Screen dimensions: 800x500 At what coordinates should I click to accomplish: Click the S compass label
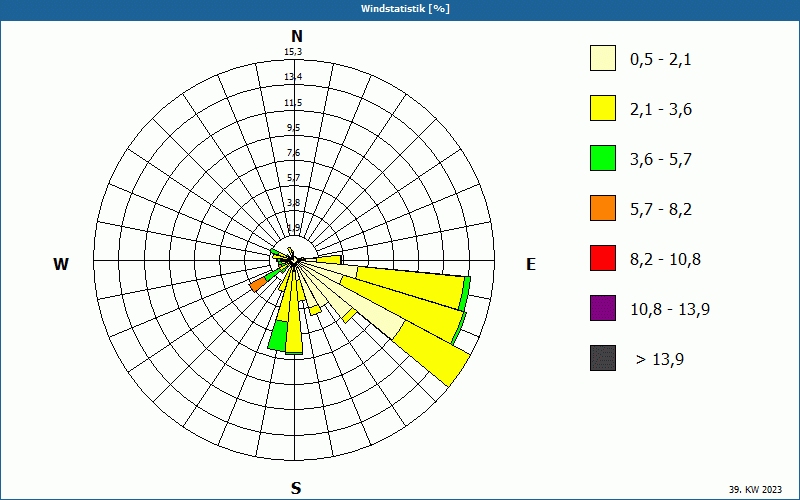296,488
